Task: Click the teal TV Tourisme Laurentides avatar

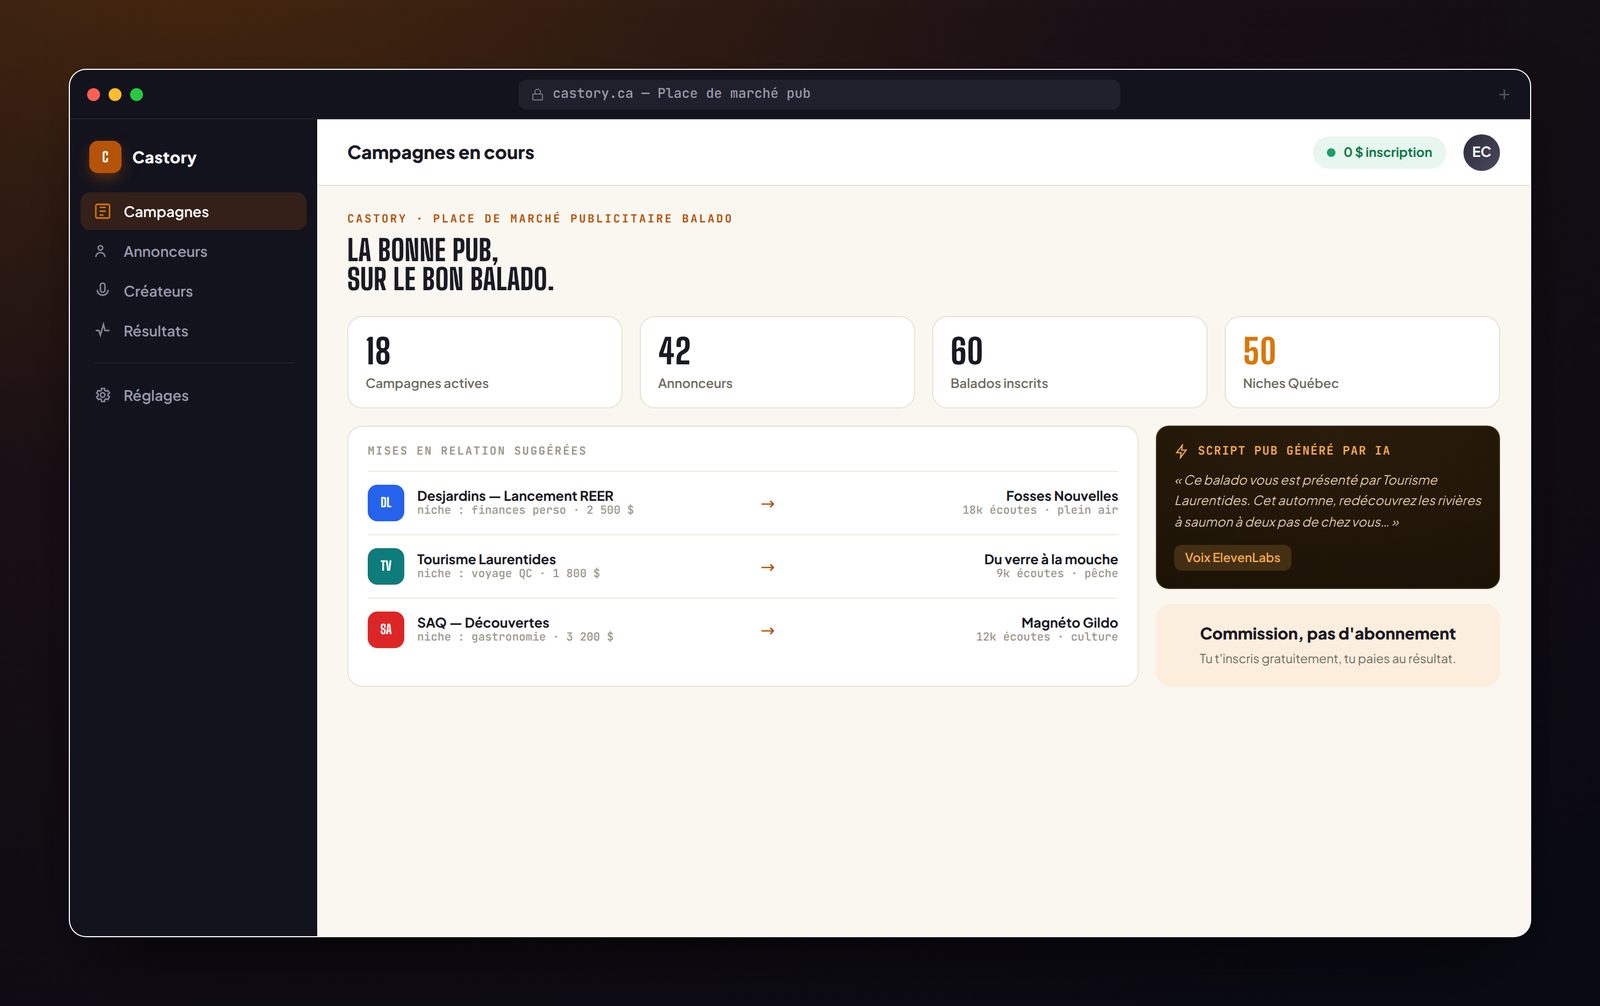Action: tap(386, 566)
